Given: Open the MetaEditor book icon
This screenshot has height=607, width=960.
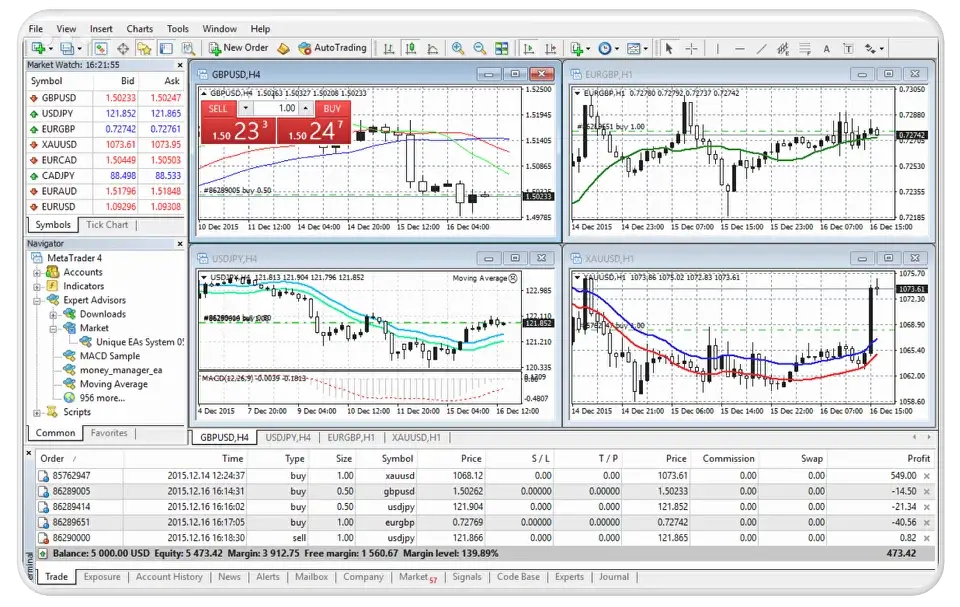Looking at the screenshot, I should tap(283, 48).
